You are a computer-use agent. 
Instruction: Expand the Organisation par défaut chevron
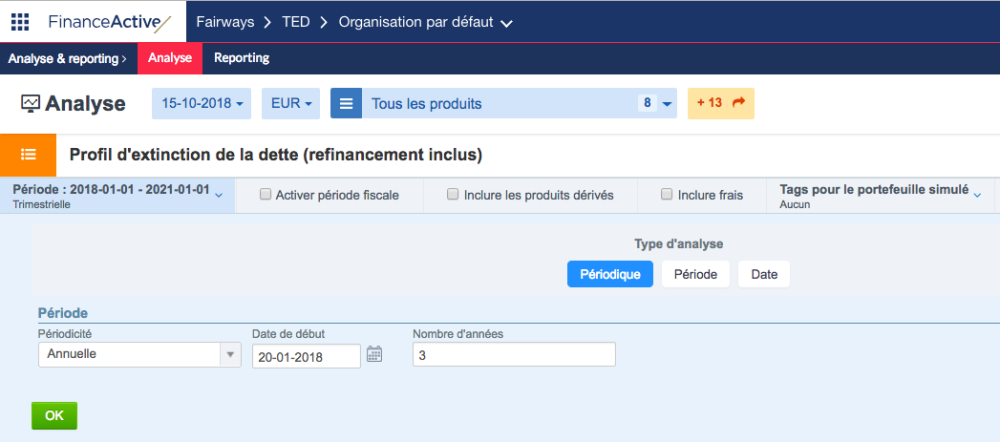[507, 24]
